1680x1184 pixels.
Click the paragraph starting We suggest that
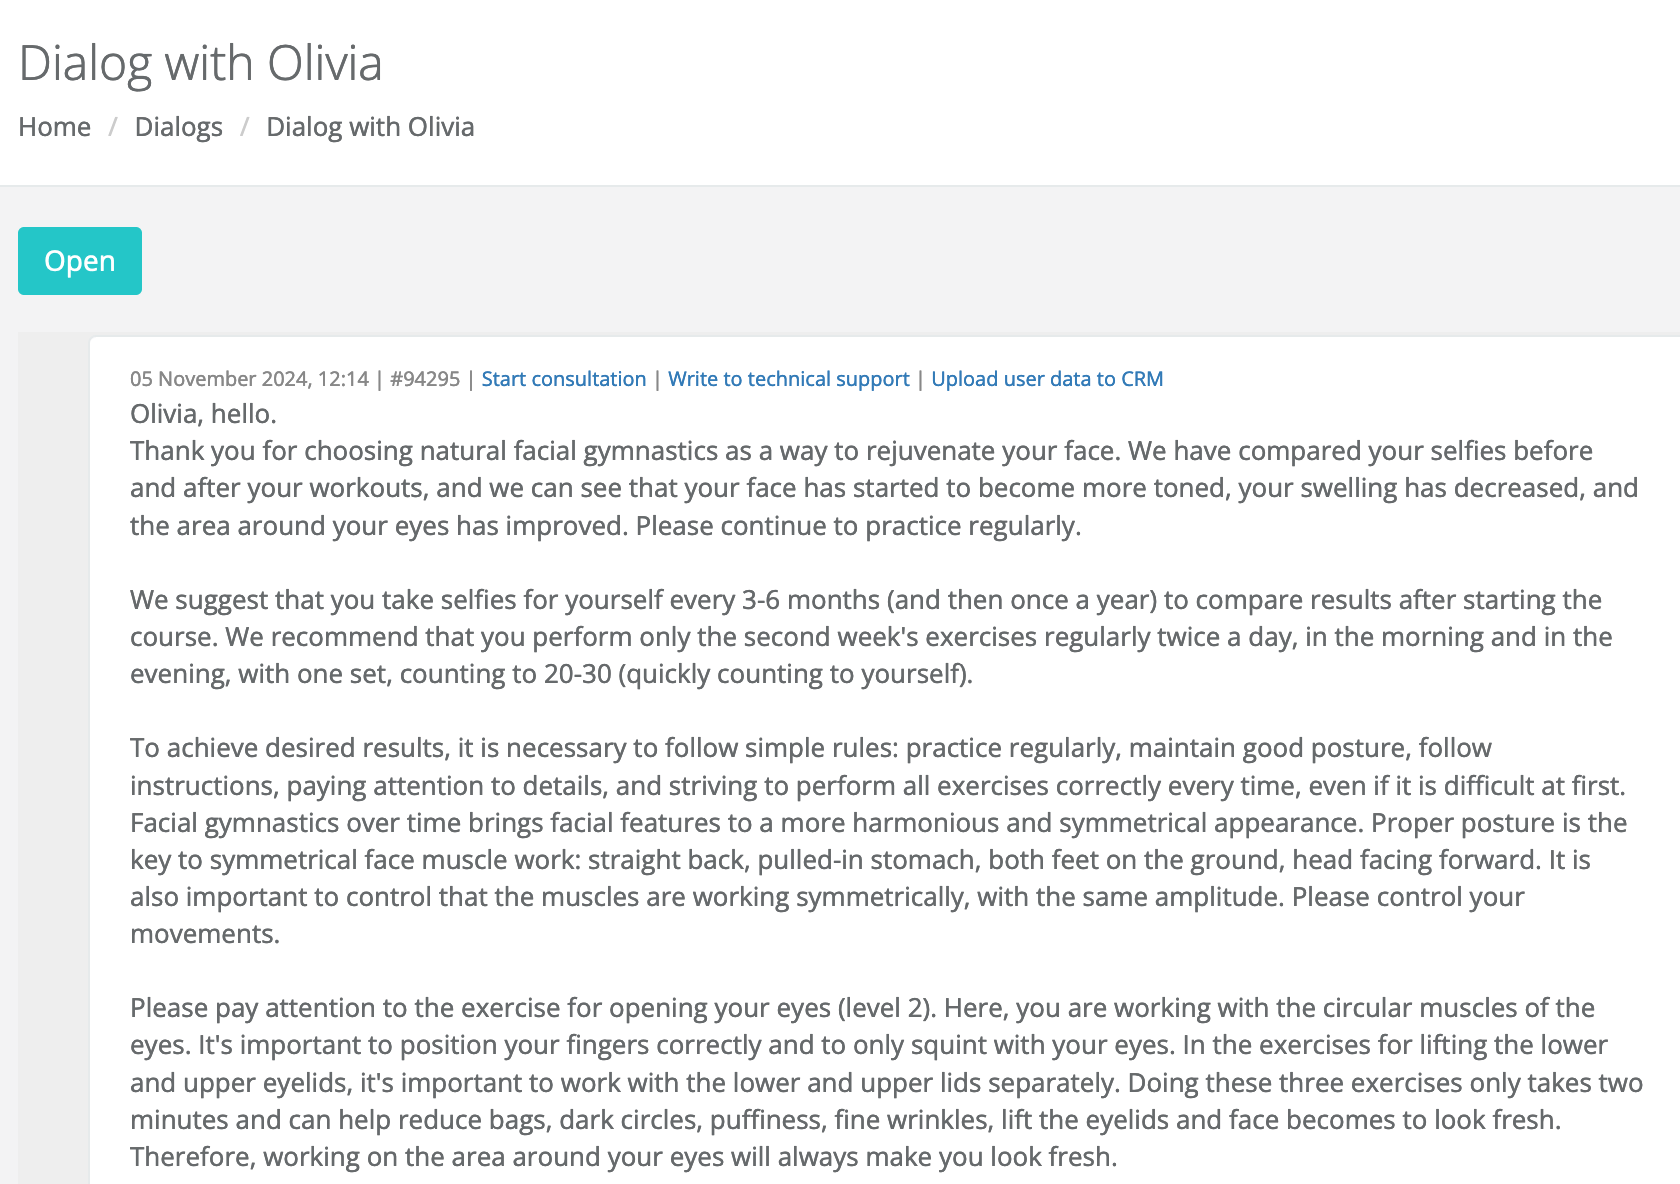click(x=870, y=637)
